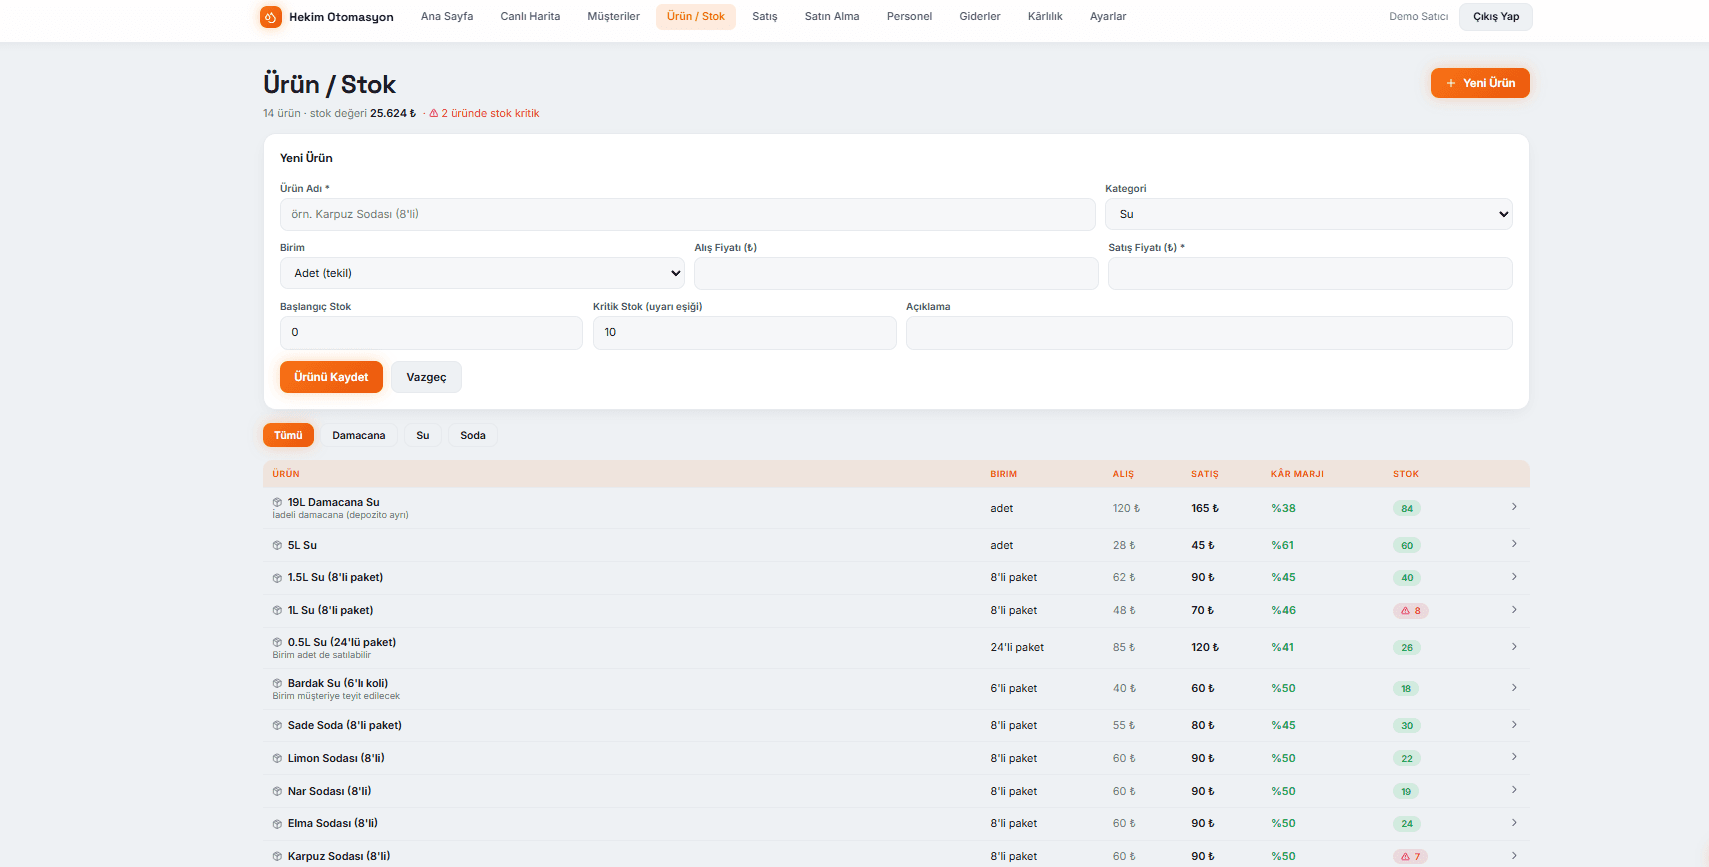This screenshot has height=867, width=1709.
Task: Click box icon beside Nar Sodası
Action: point(277,792)
